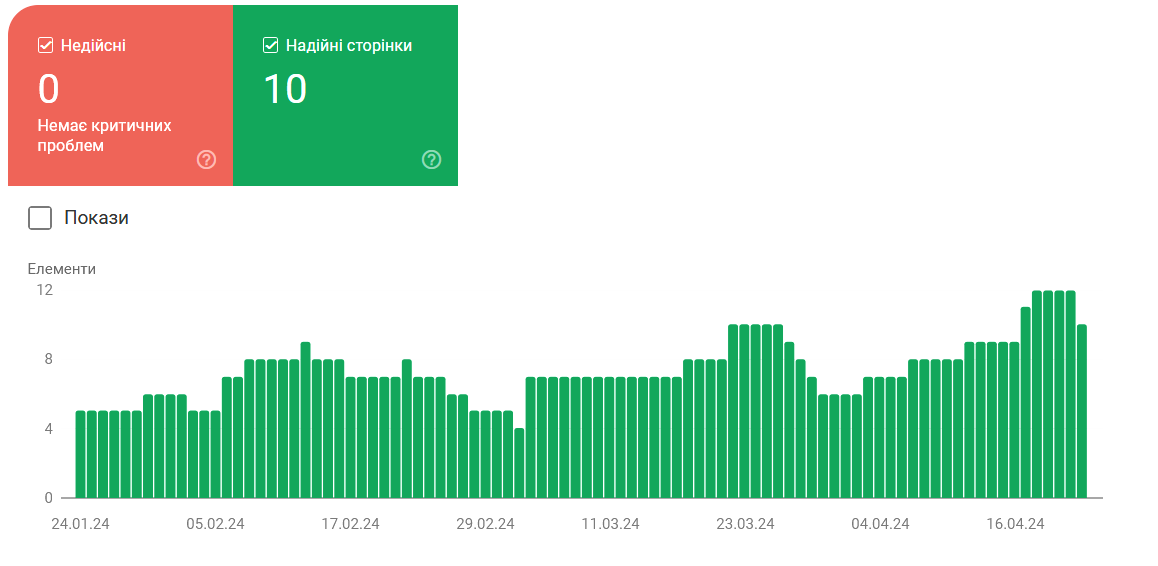Click the 29.02.24 date label
The image size is (1158, 566).
click(485, 524)
